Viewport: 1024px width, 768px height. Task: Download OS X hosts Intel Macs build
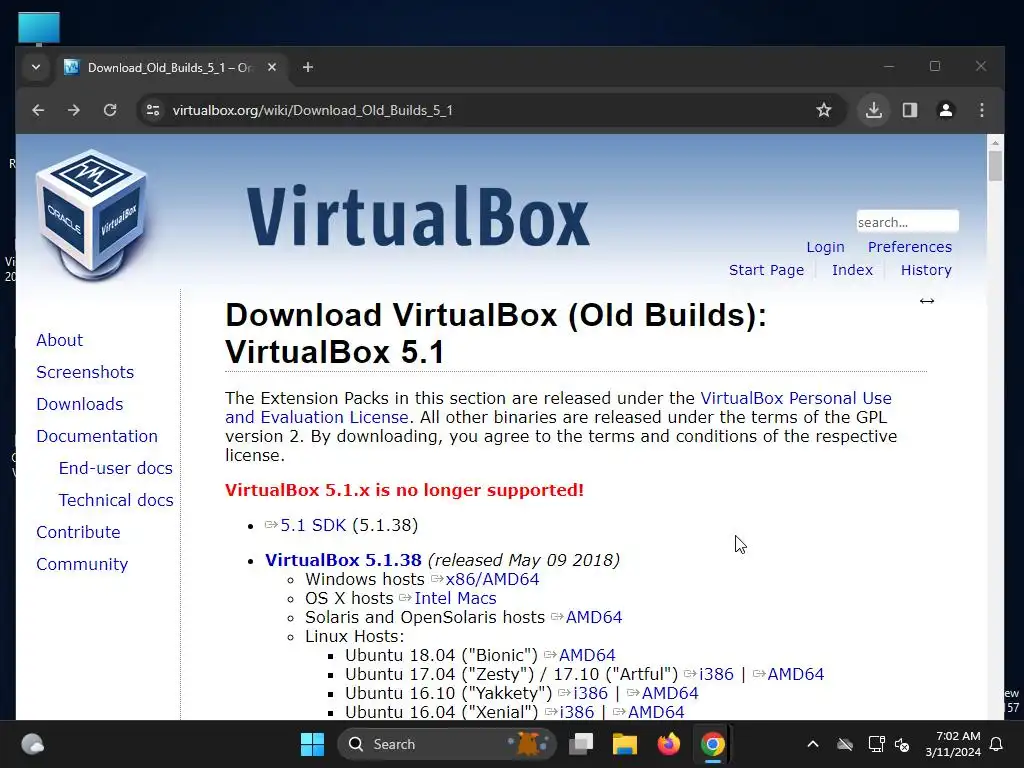tap(455, 598)
